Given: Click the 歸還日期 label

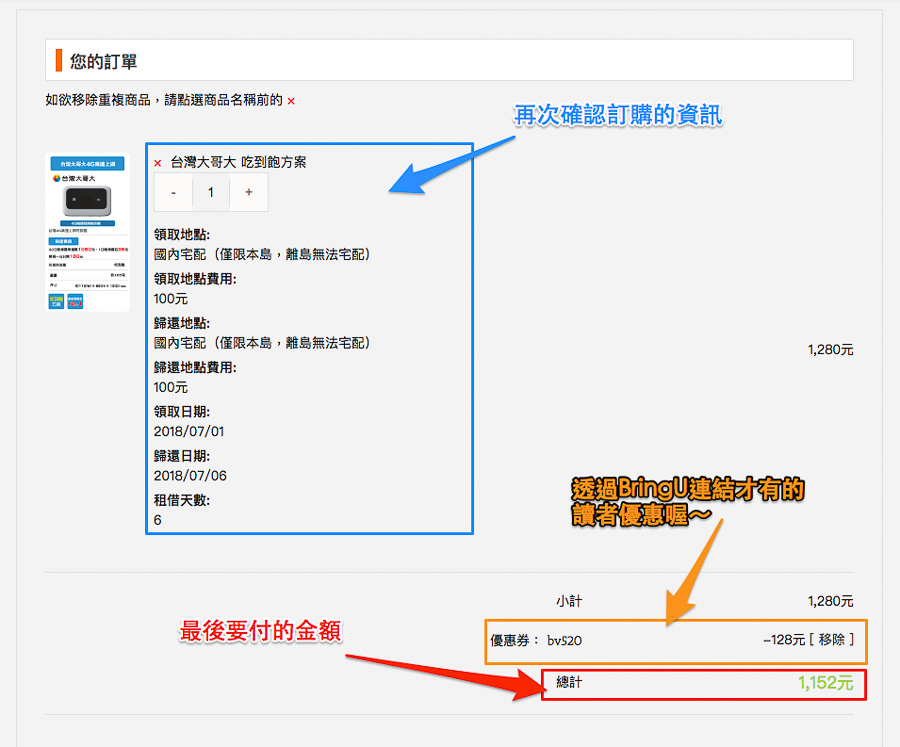Looking at the screenshot, I should (182, 456).
